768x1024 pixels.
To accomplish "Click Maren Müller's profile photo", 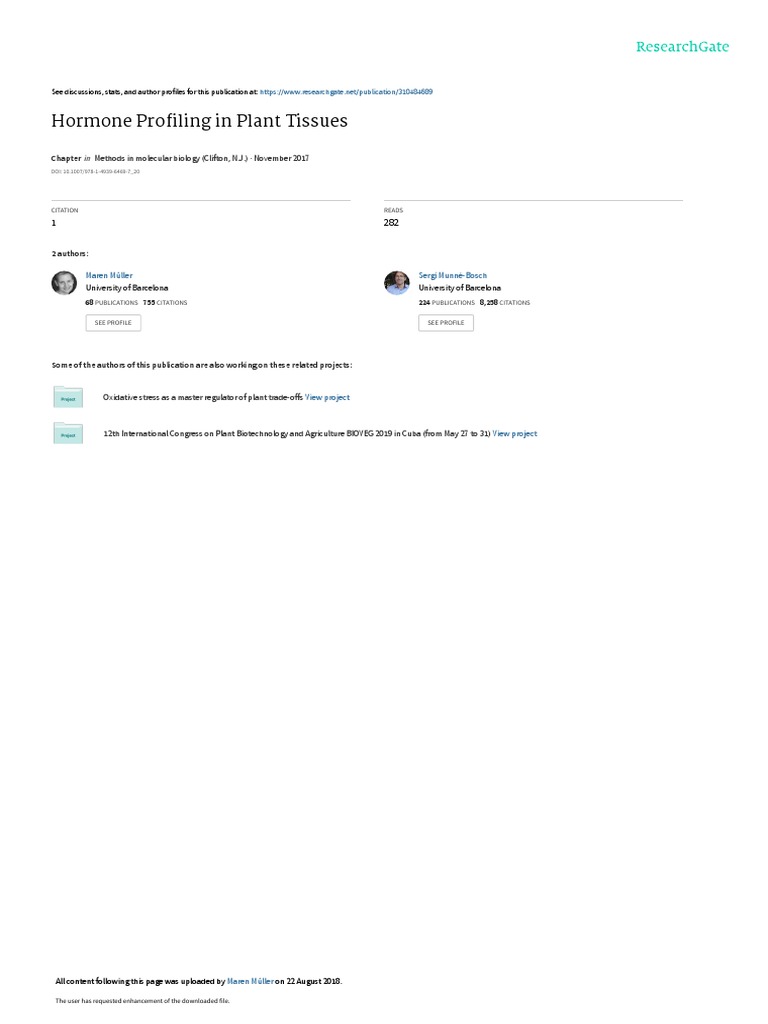I will [x=64, y=283].
